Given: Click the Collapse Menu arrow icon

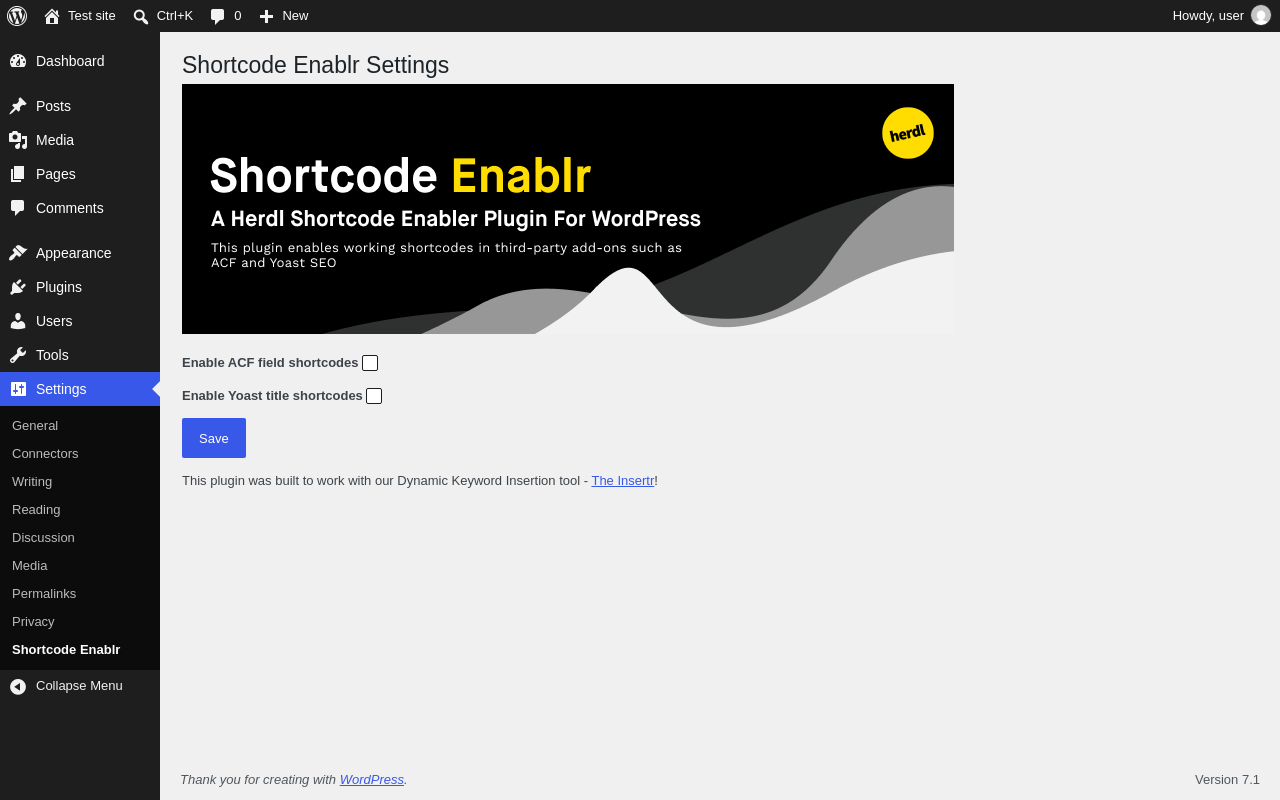Looking at the screenshot, I should coord(18,686).
